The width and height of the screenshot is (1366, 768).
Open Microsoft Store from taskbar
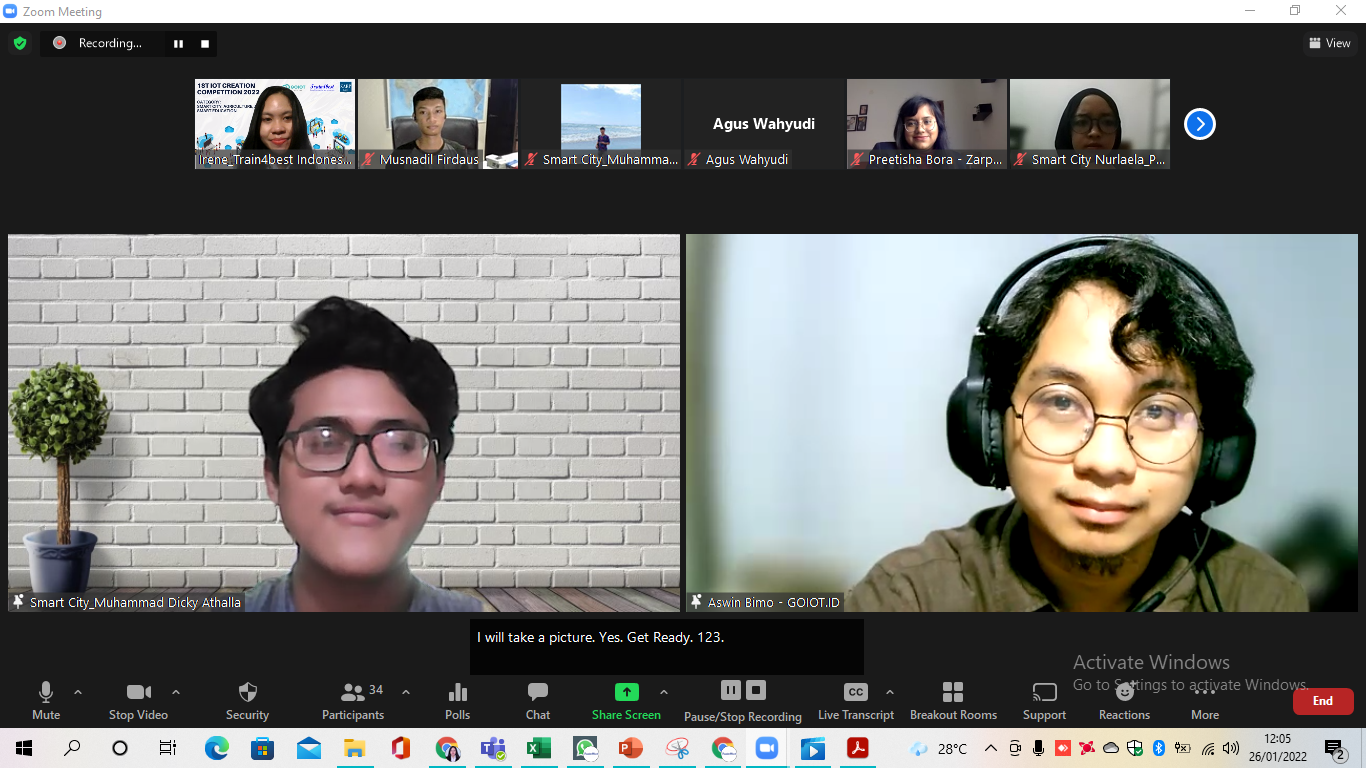pyautogui.click(x=262, y=748)
